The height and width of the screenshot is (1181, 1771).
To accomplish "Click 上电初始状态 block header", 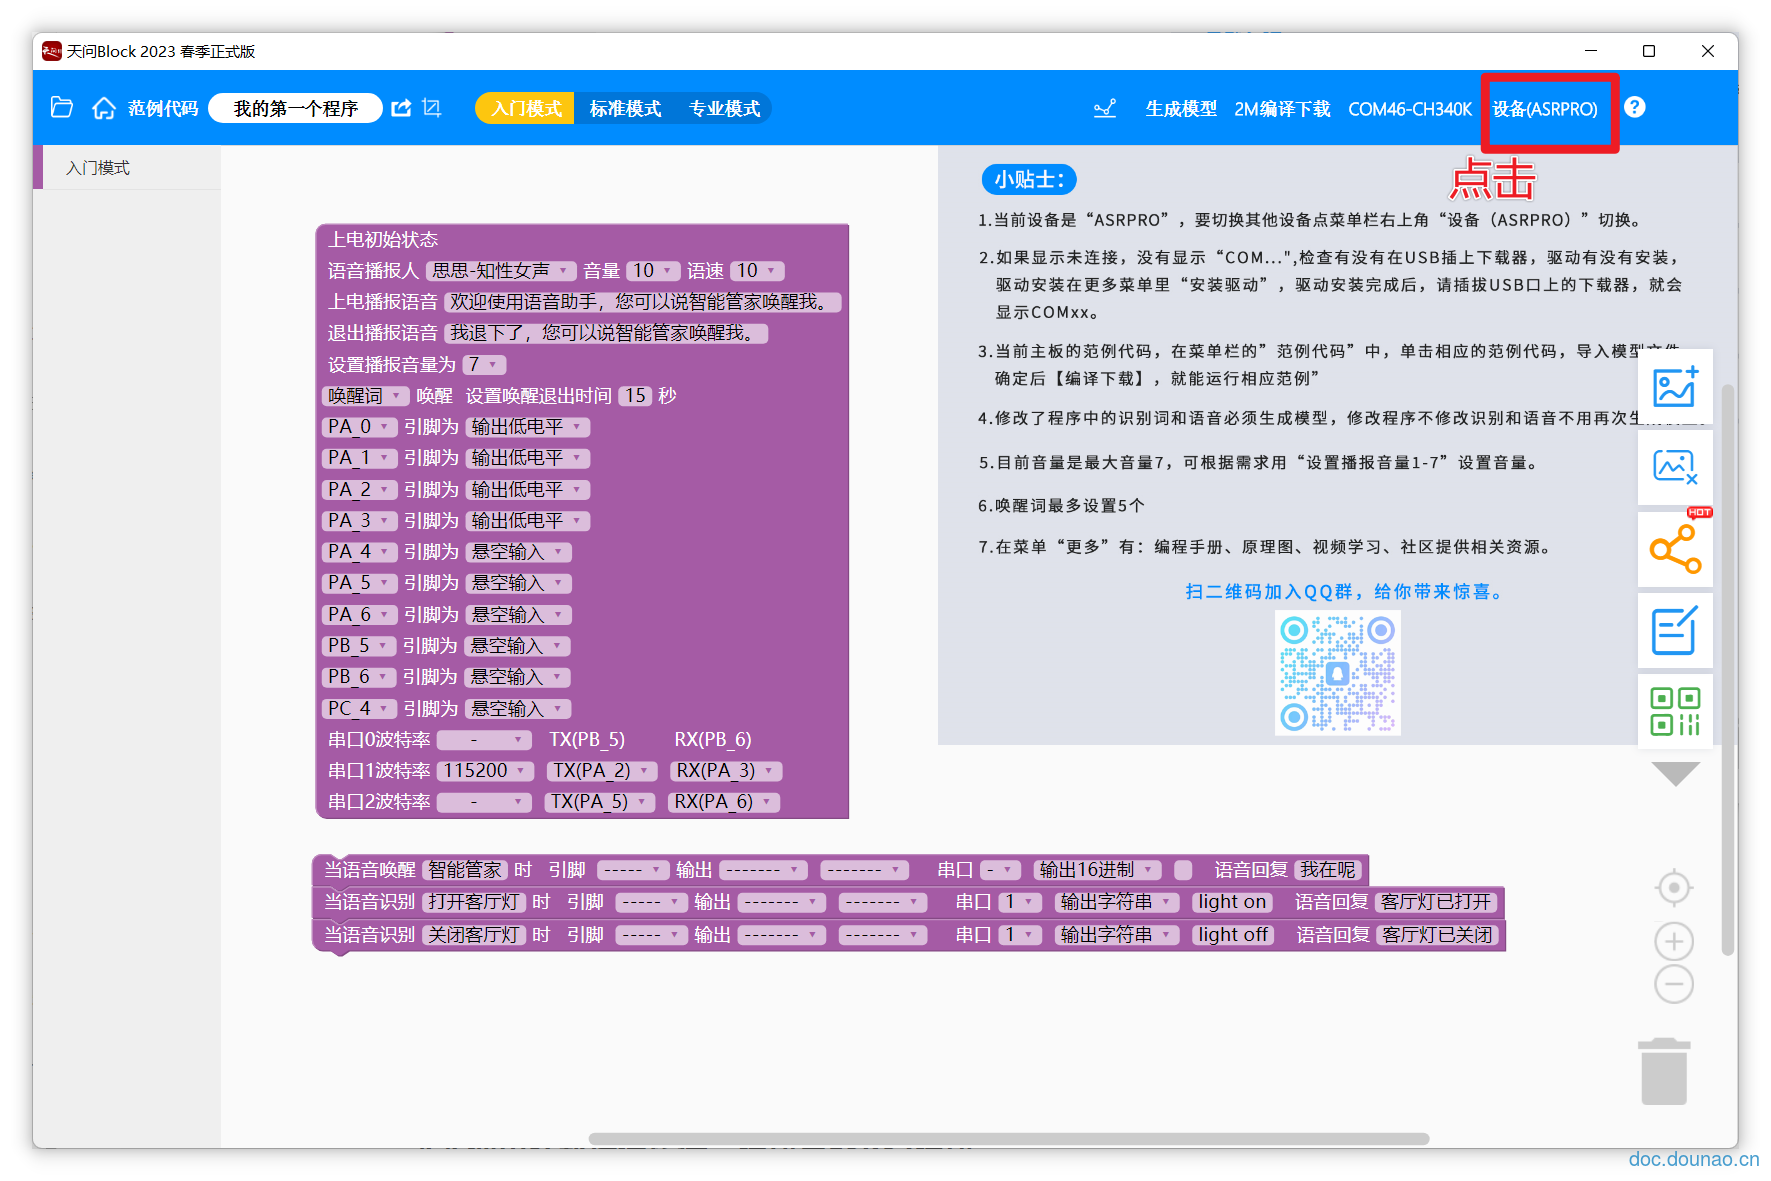I will tap(383, 240).
